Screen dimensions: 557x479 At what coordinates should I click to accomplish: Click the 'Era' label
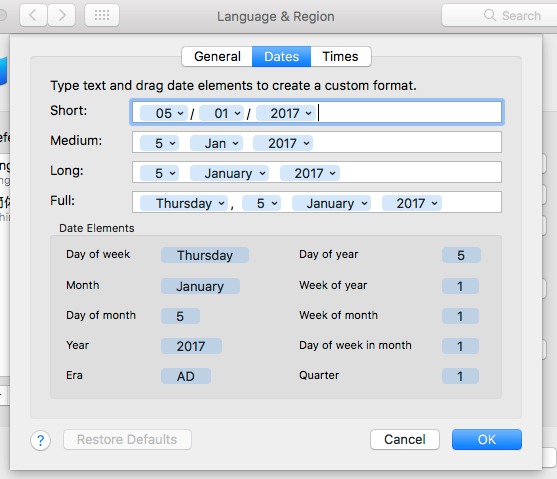click(74, 375)
